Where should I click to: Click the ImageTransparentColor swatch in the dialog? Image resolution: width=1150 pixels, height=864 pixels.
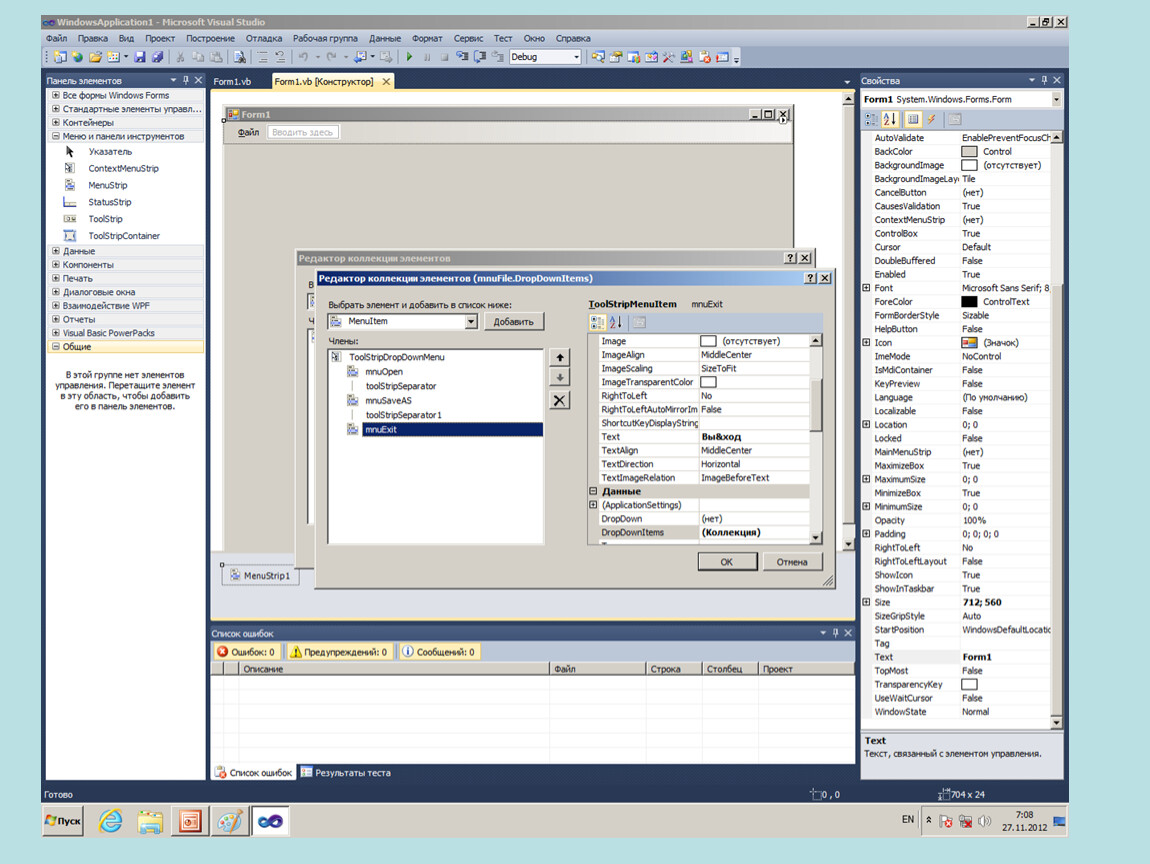coord(708,382)
